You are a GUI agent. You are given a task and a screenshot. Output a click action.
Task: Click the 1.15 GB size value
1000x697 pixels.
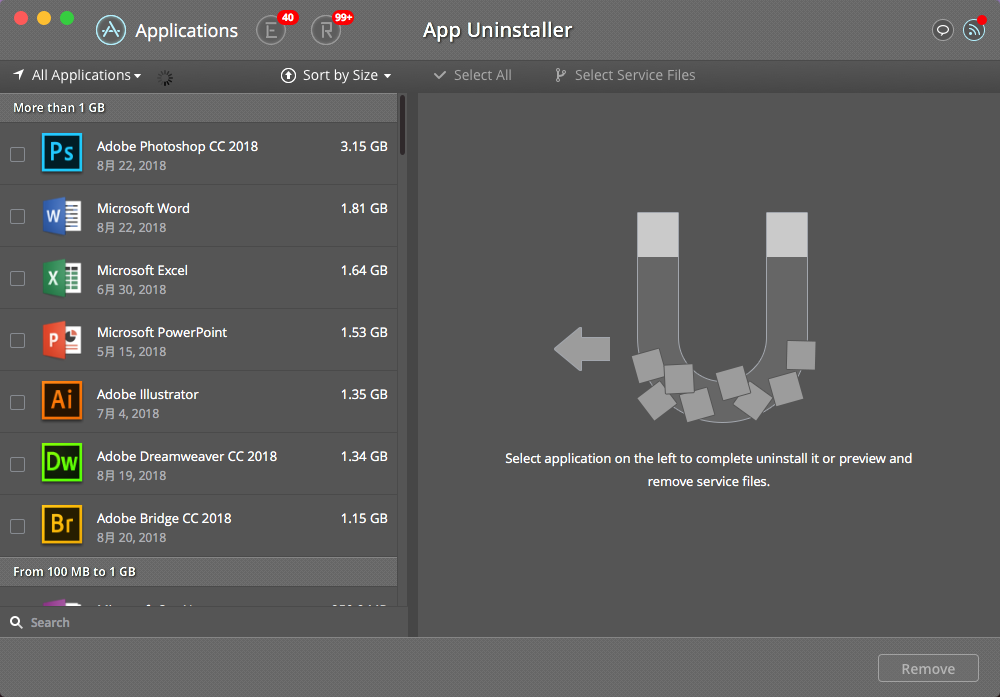[x=364, y=518]
